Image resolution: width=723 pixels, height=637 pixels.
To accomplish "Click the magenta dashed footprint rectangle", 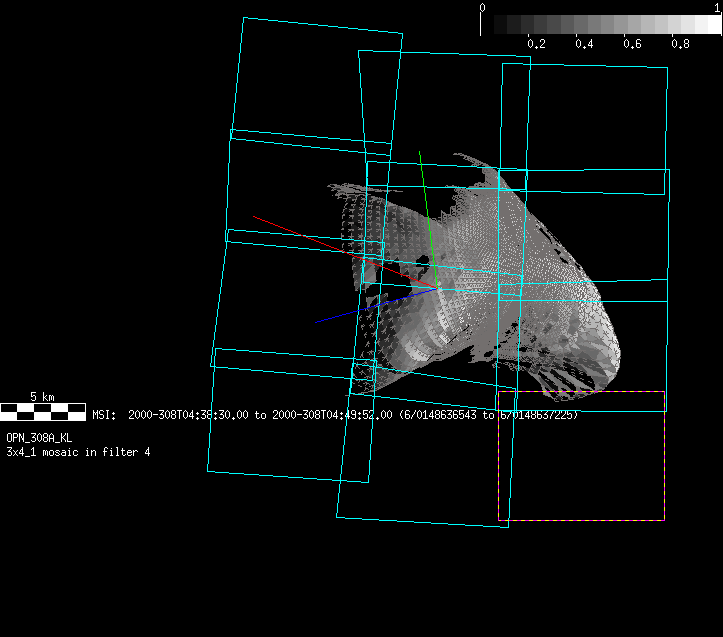I will point(581,519).
